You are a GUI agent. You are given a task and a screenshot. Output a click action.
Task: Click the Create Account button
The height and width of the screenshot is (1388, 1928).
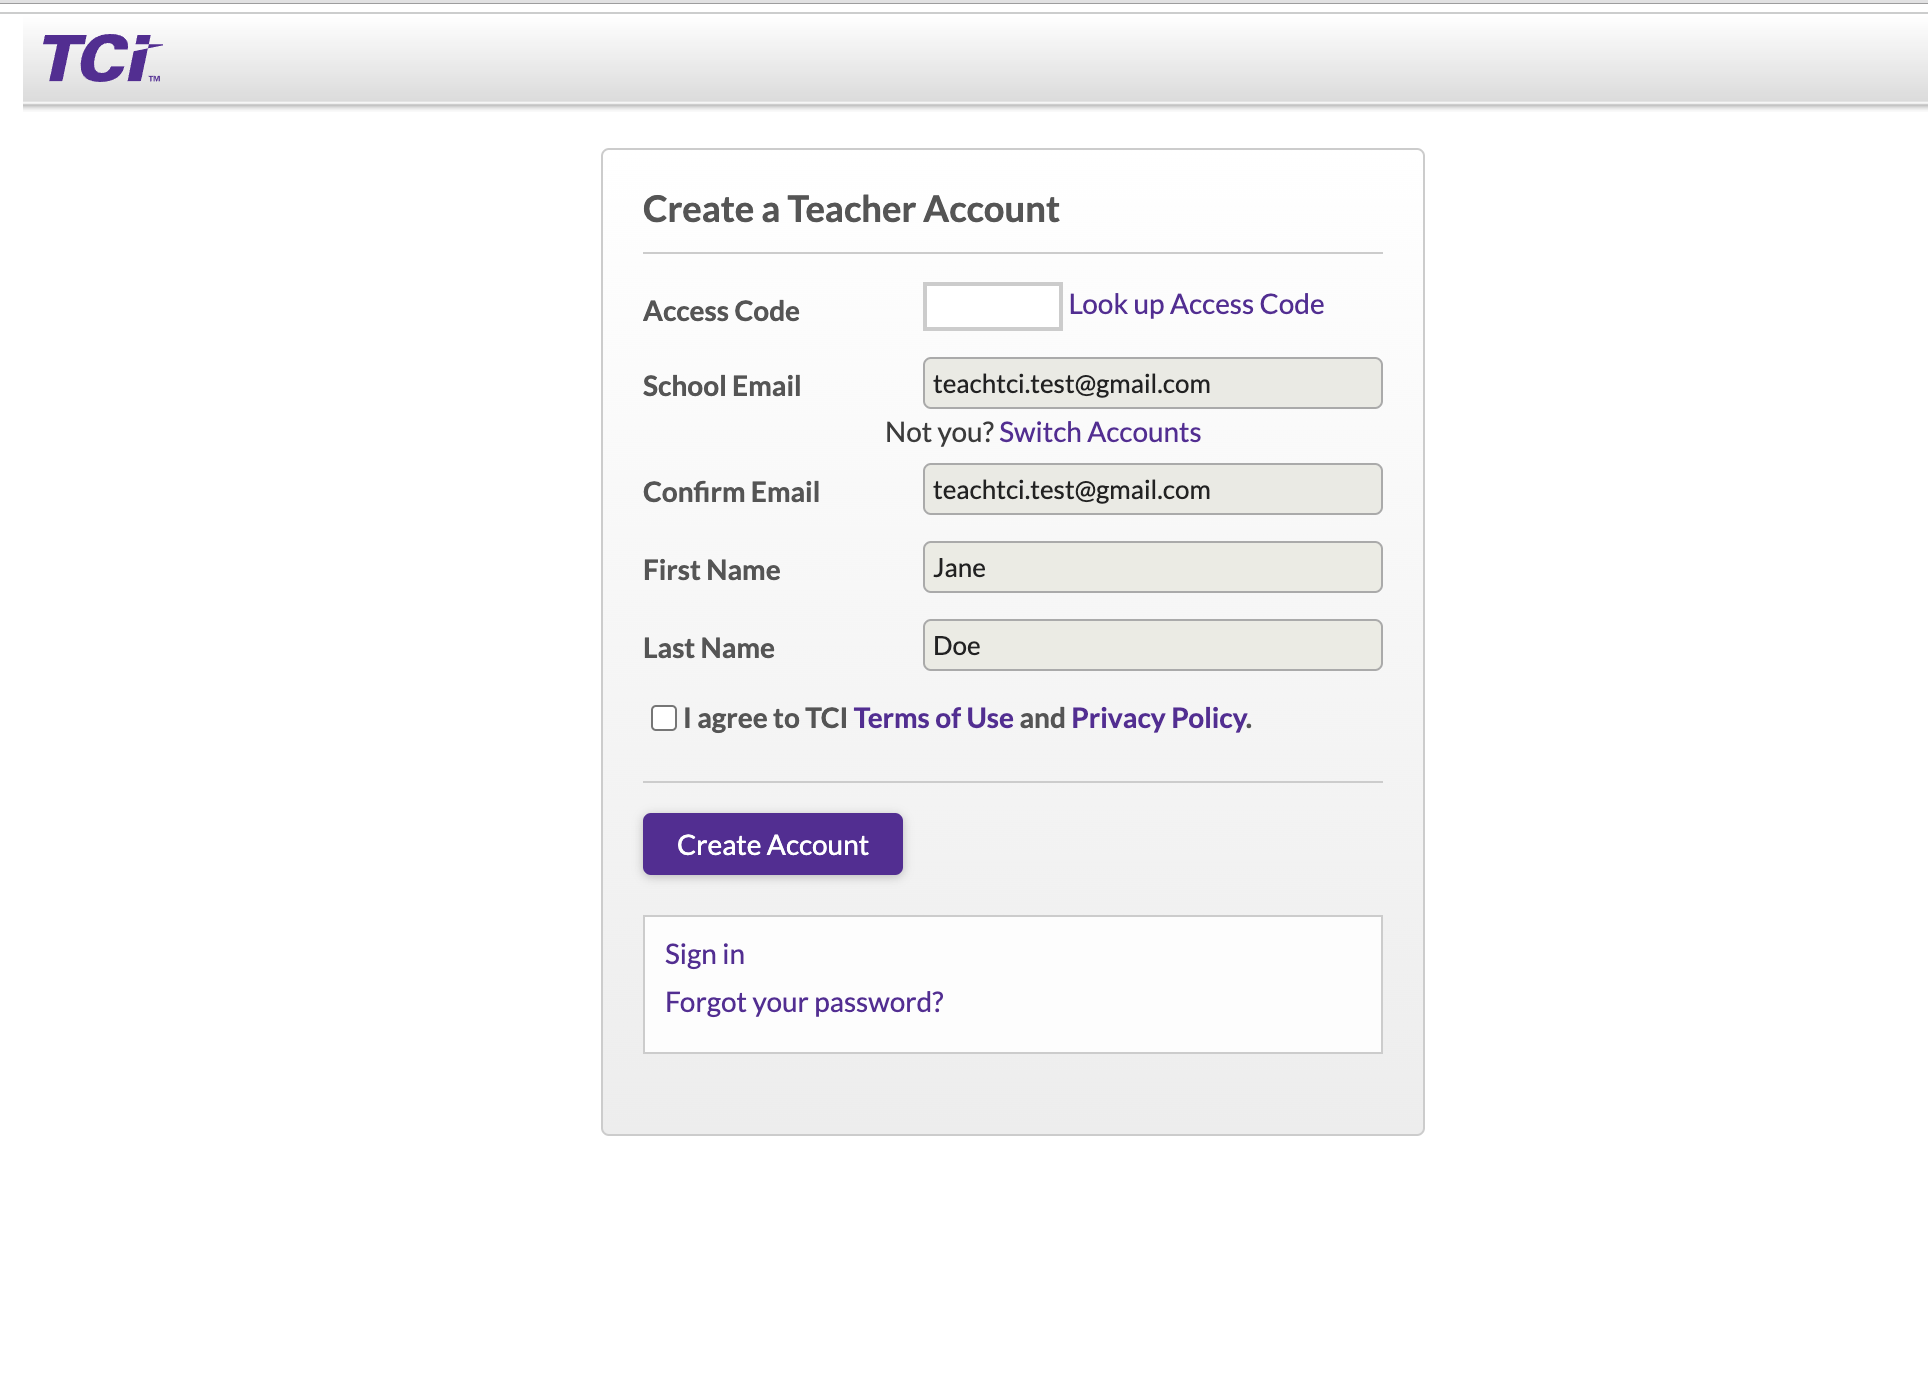coord(772,844)
